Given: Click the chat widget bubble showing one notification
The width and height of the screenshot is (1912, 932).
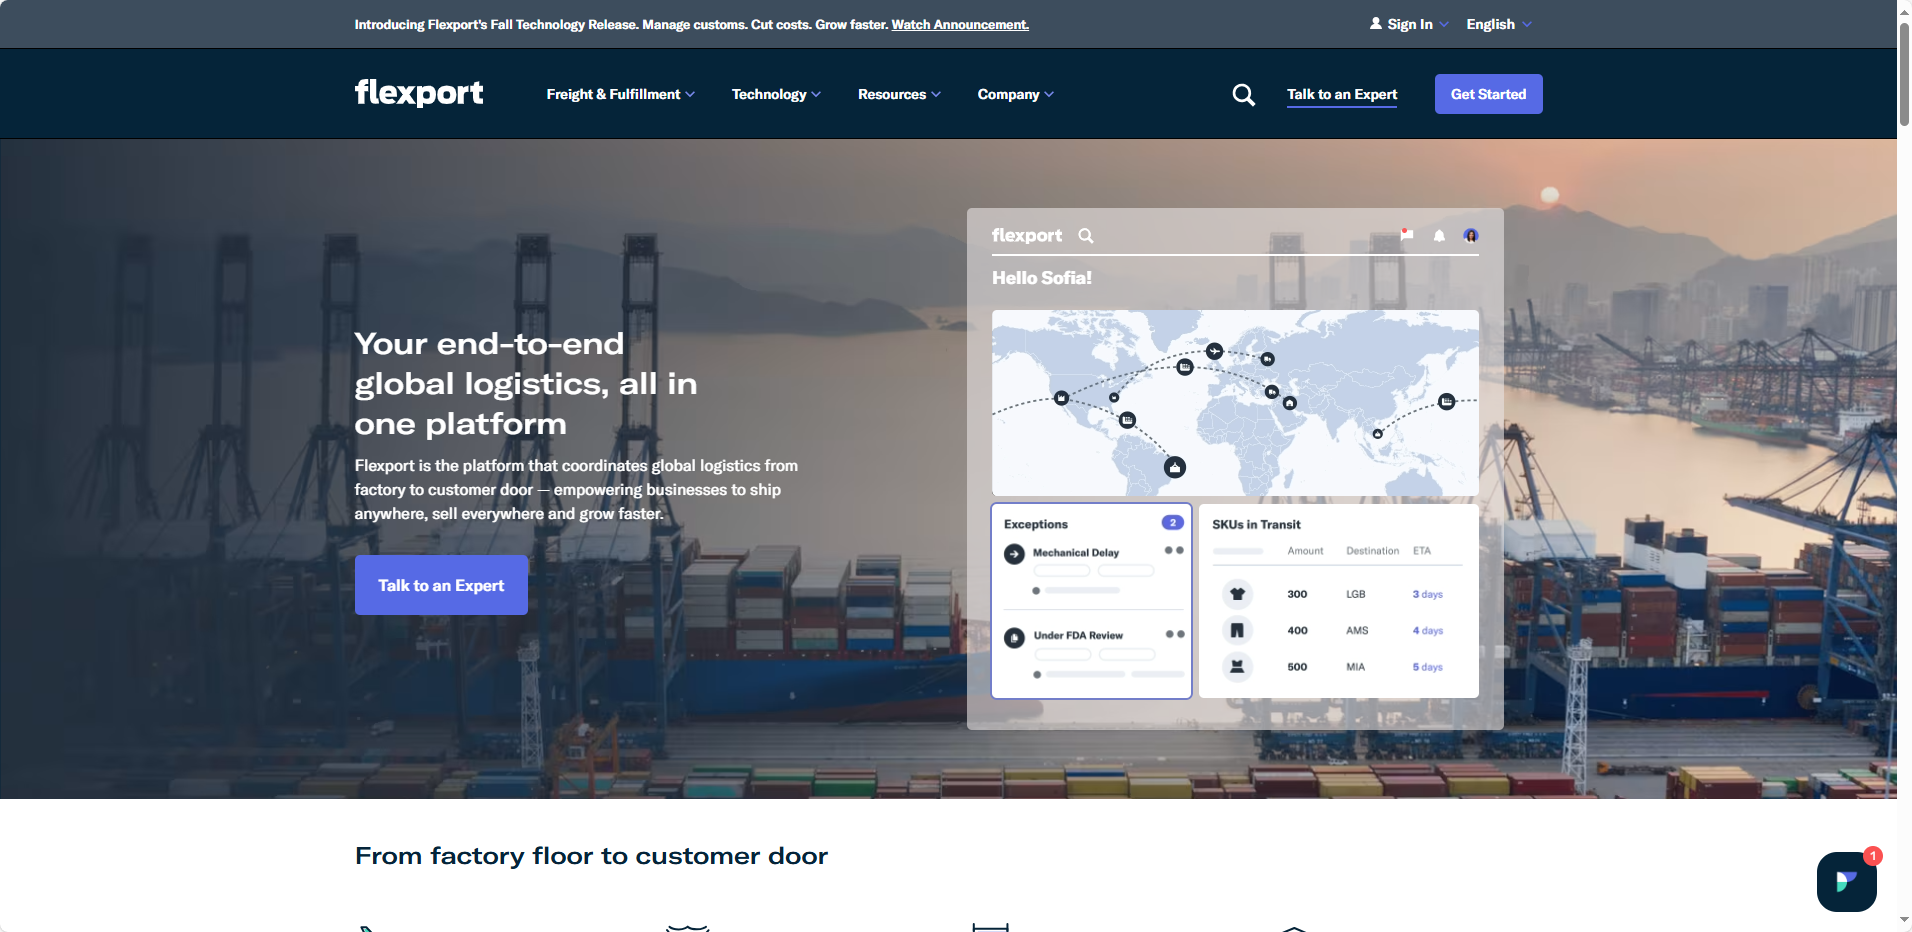Looking at the screenshot, I should [1845, 882].
